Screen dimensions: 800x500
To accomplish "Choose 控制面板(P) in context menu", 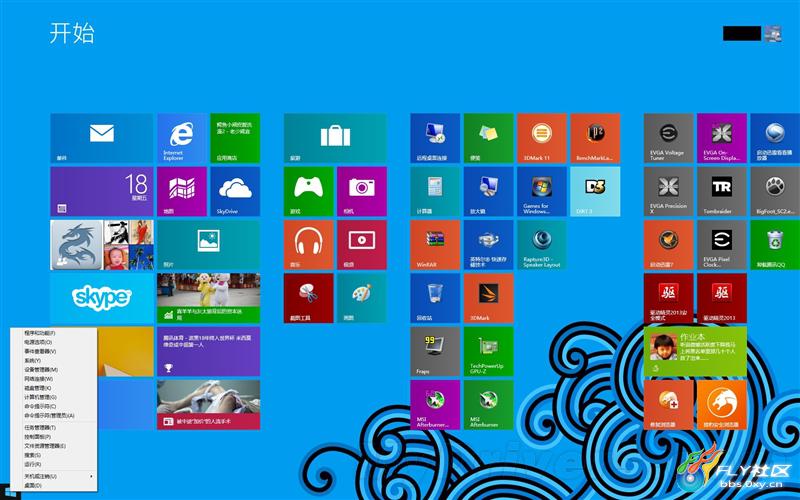I will pyautogui.click(x=54, y=437).
